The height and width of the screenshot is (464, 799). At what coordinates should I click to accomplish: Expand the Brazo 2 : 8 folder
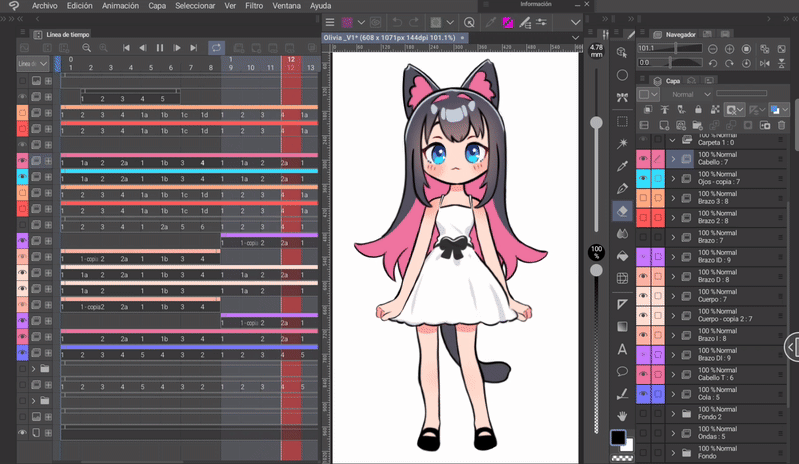click(x=673, y=217)
